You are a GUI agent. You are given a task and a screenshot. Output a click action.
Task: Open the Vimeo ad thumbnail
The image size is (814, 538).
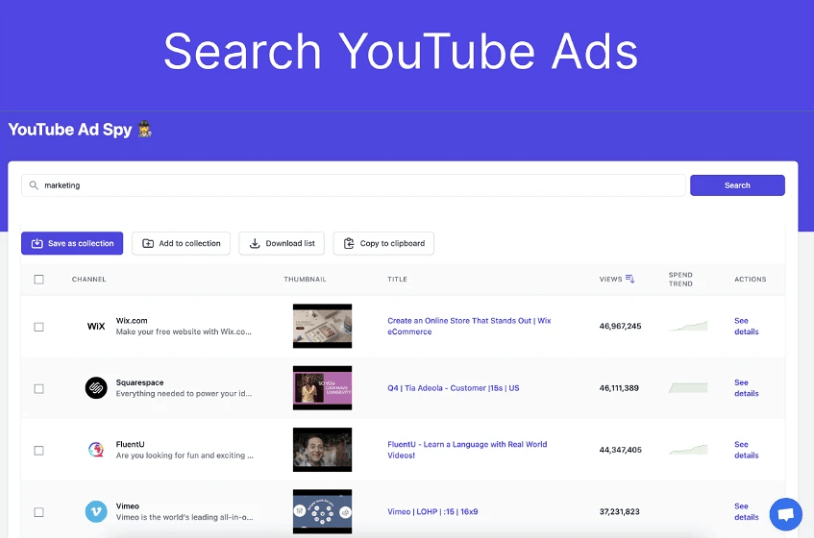pyautogui.click(x=322, y=512)
